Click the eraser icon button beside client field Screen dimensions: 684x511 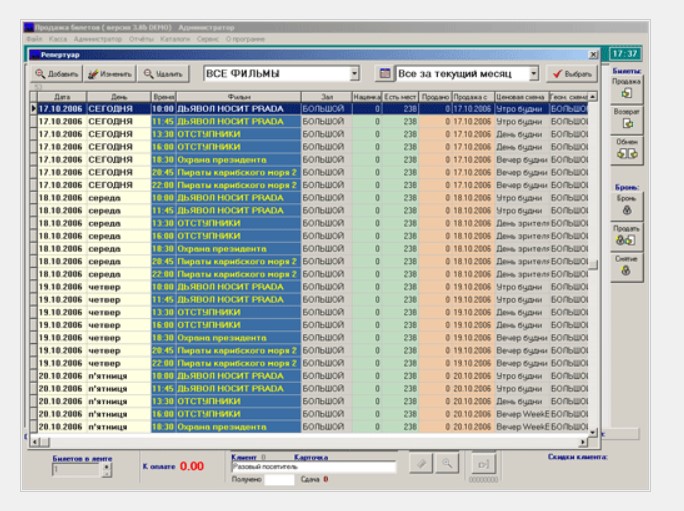tap(421, 463)
